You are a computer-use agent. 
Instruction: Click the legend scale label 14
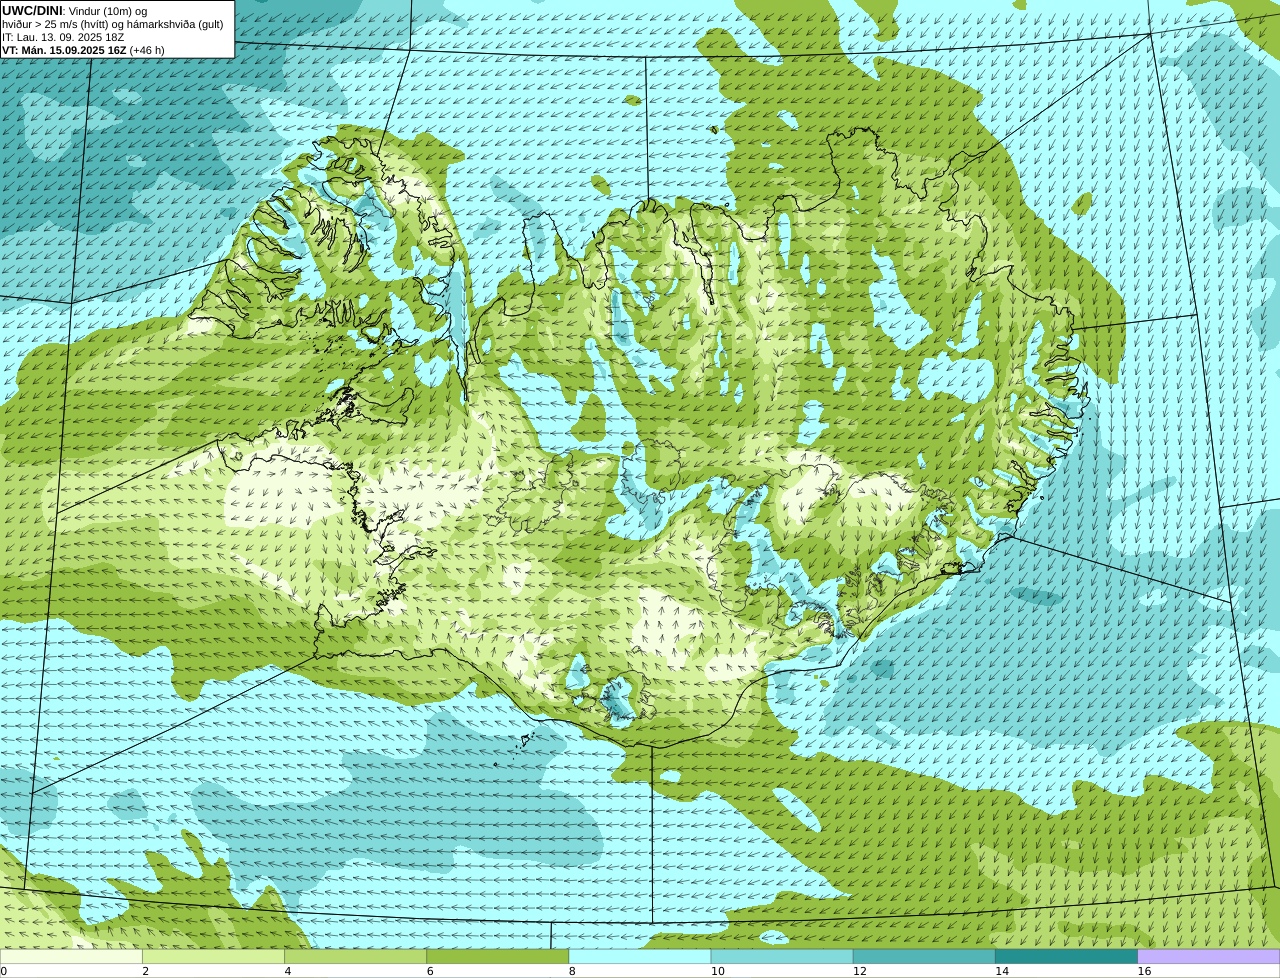click(x=1002, y=971)
